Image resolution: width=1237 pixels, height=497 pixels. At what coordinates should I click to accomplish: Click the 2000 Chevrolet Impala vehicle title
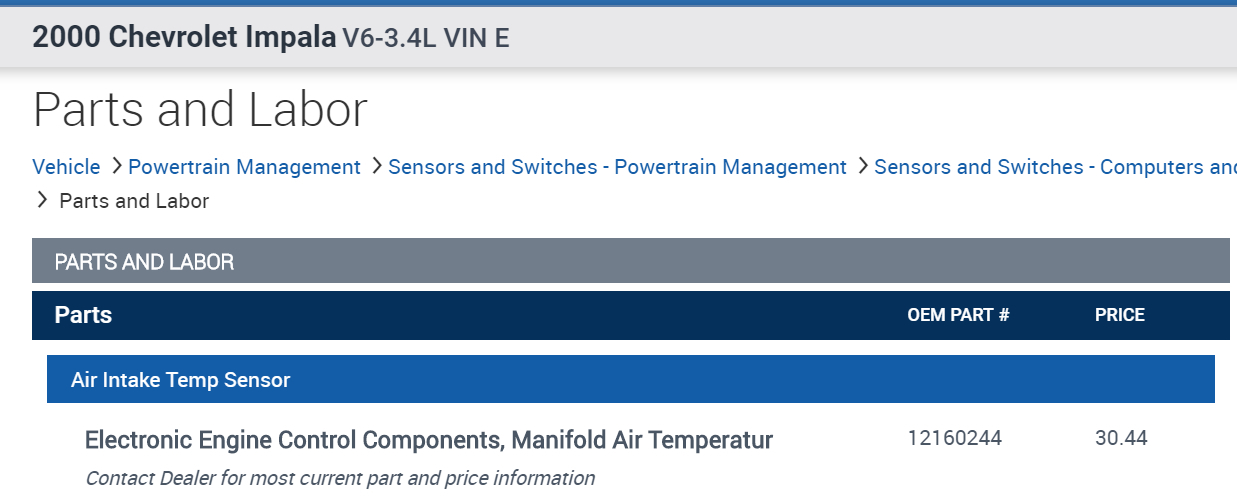[184, 37]
